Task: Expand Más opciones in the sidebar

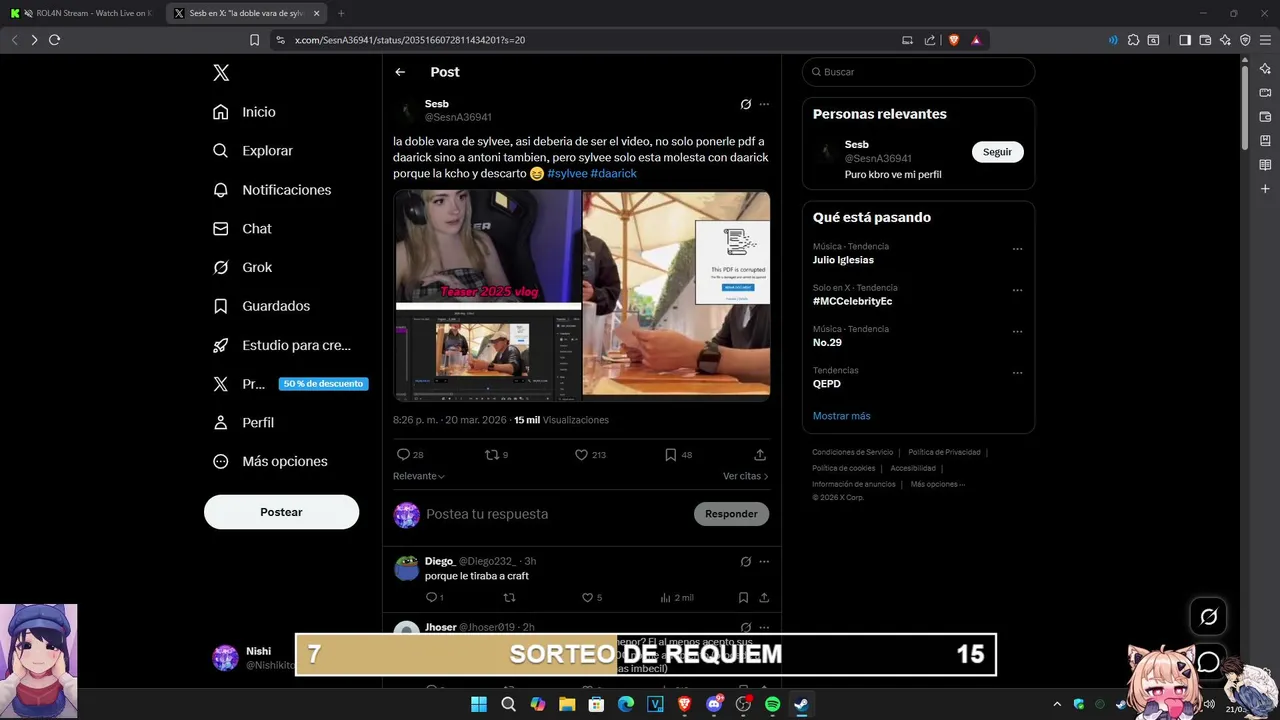Action: pos(270,461)
